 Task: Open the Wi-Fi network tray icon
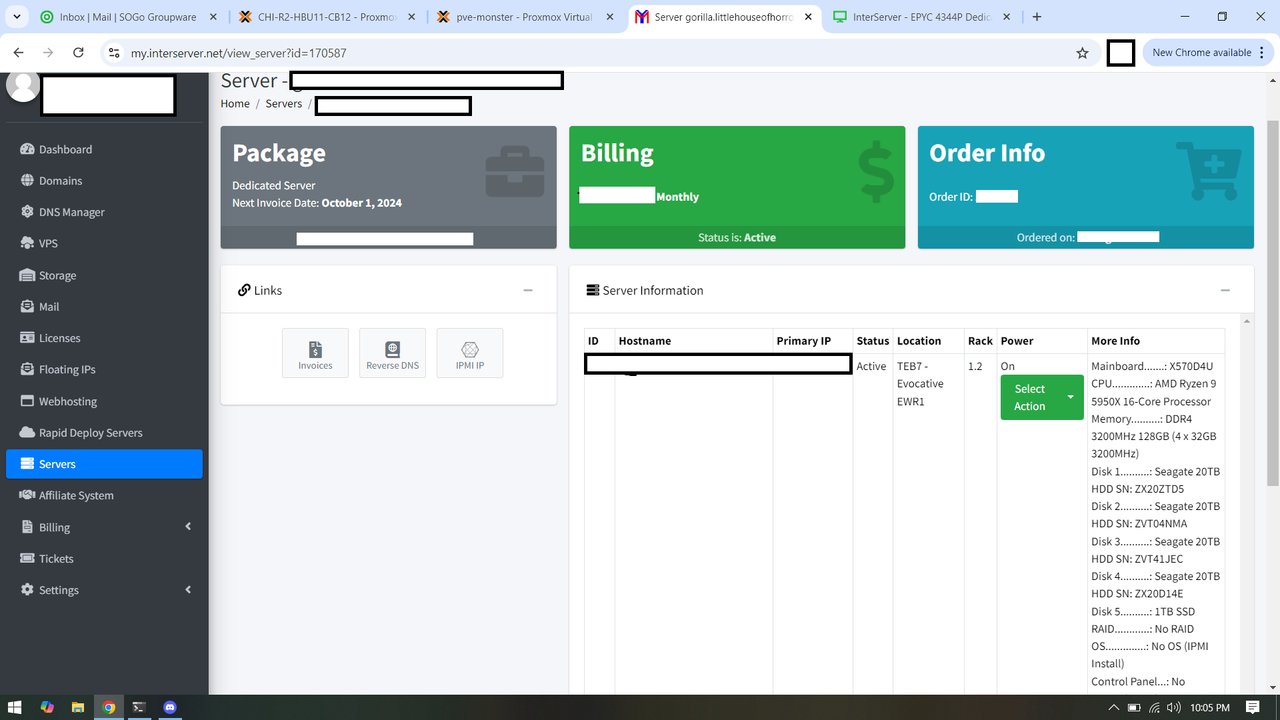tap(1155, 708)
